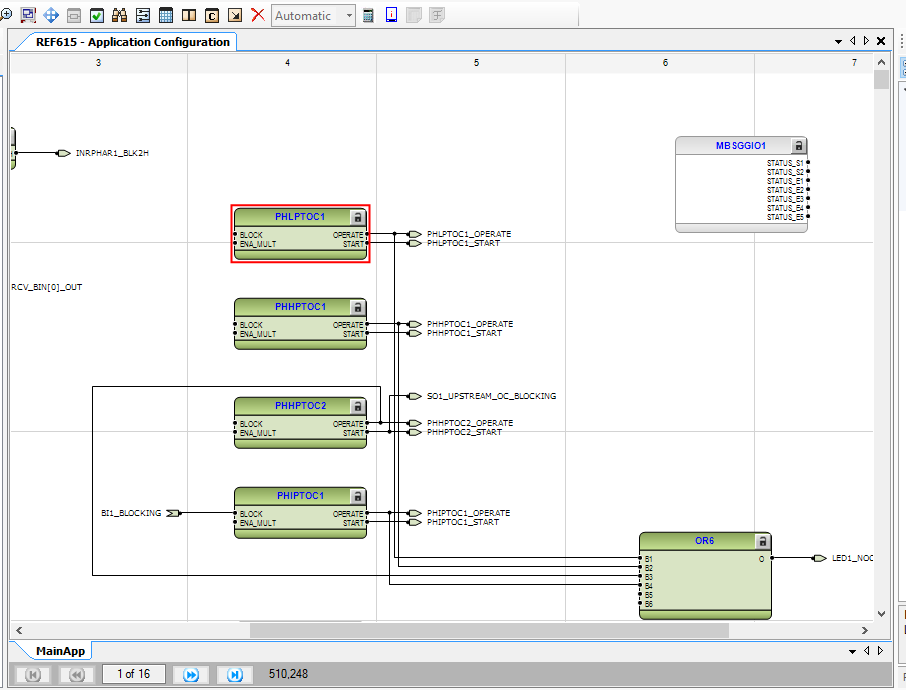Switch to the MainApp page tab
This screenshot has width=906, height=690.
point(60,651)
